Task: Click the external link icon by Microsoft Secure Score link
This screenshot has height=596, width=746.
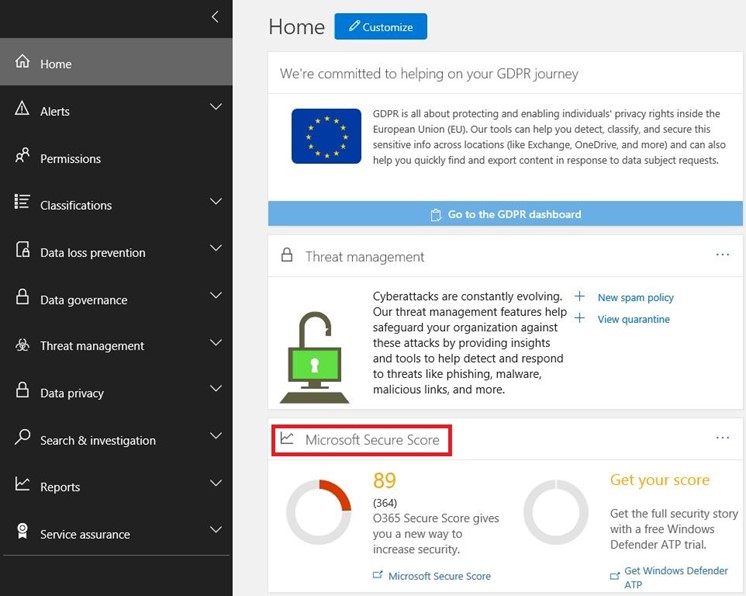Action: [378, 575]
